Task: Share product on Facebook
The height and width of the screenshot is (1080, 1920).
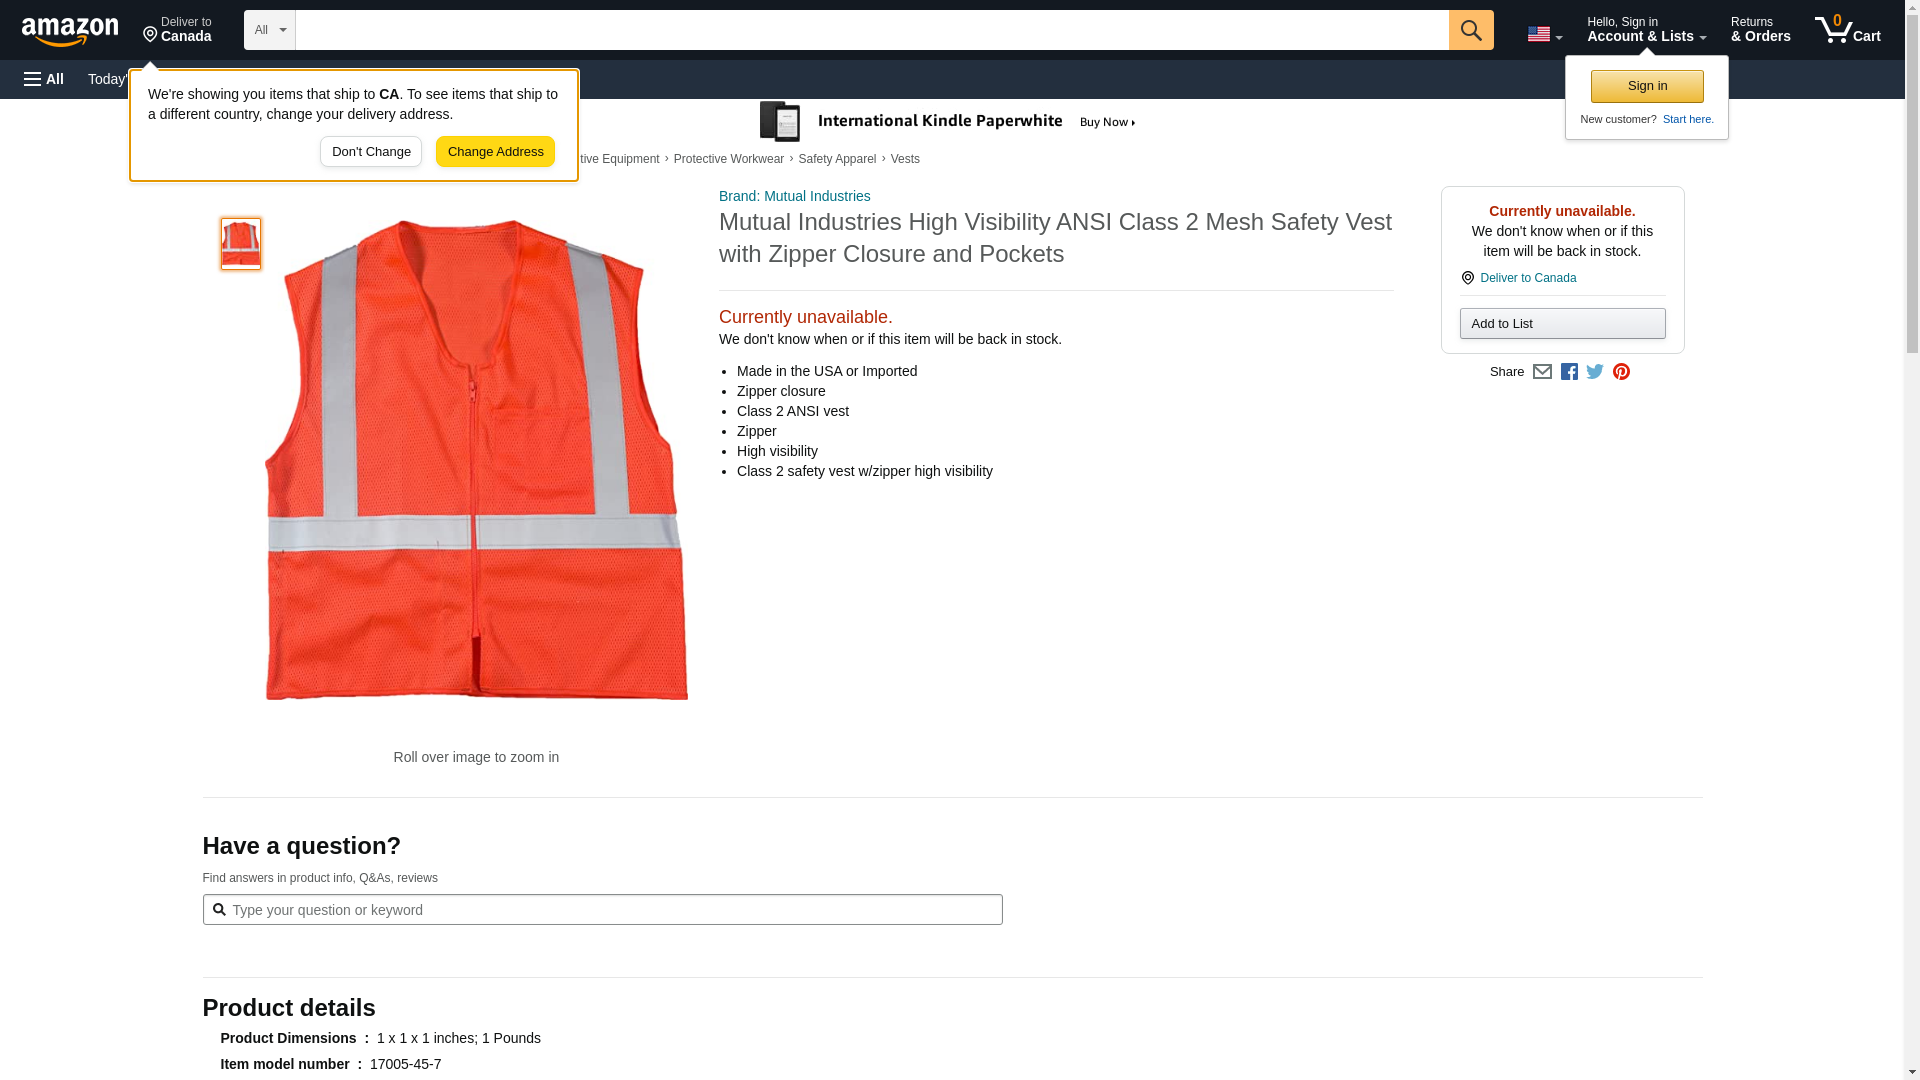Action: (1569, 372)
